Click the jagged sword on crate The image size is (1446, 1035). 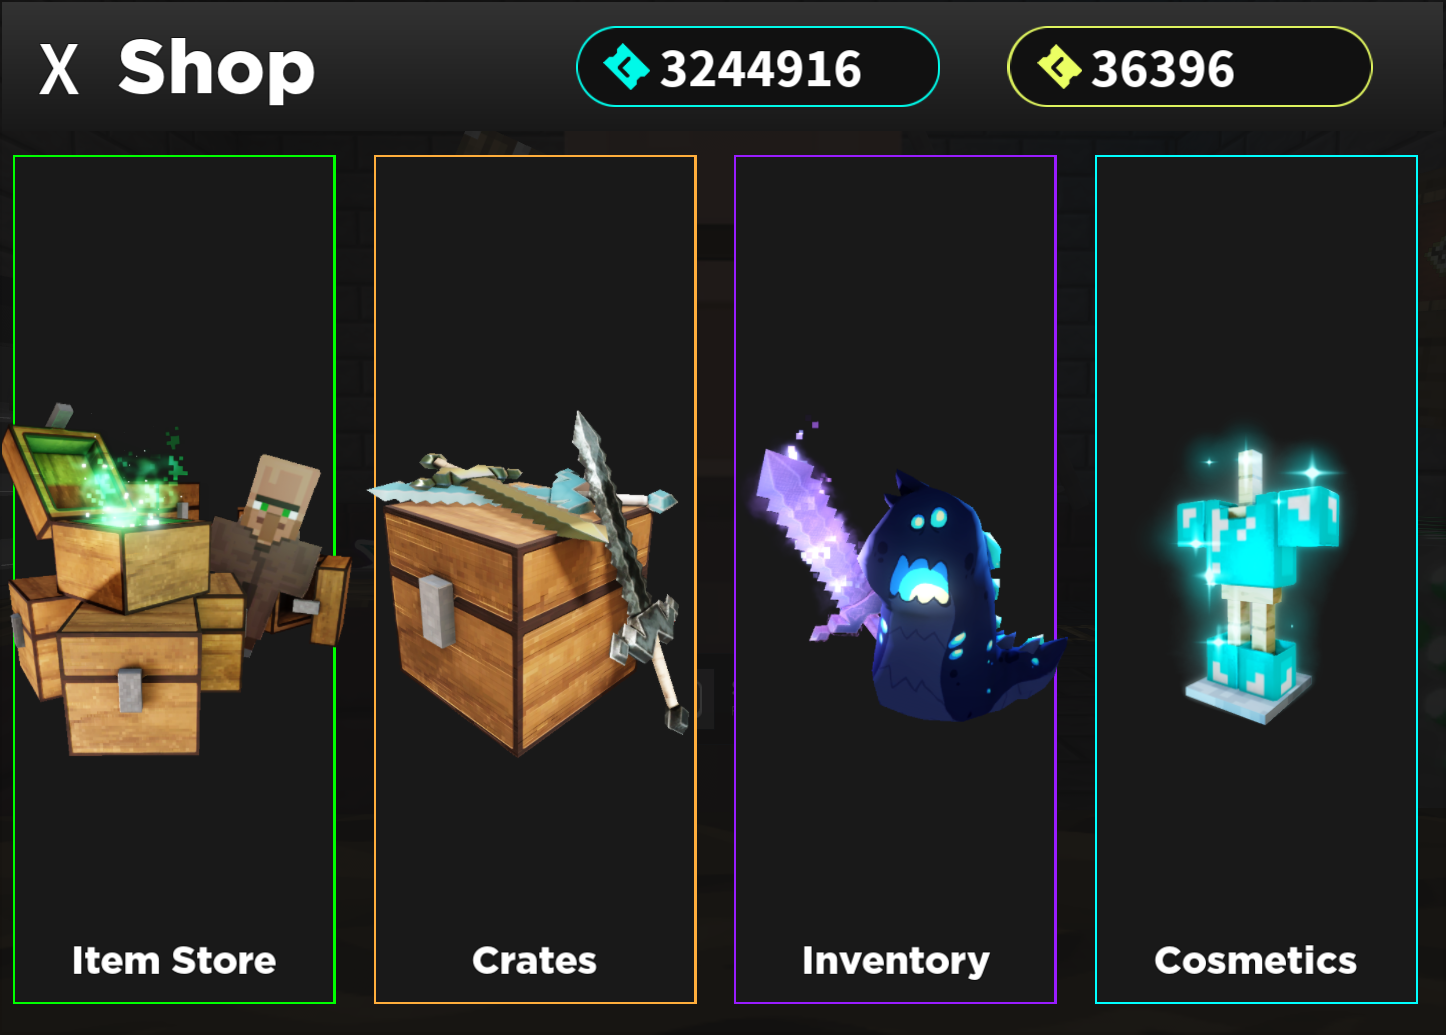pos(627,568)
